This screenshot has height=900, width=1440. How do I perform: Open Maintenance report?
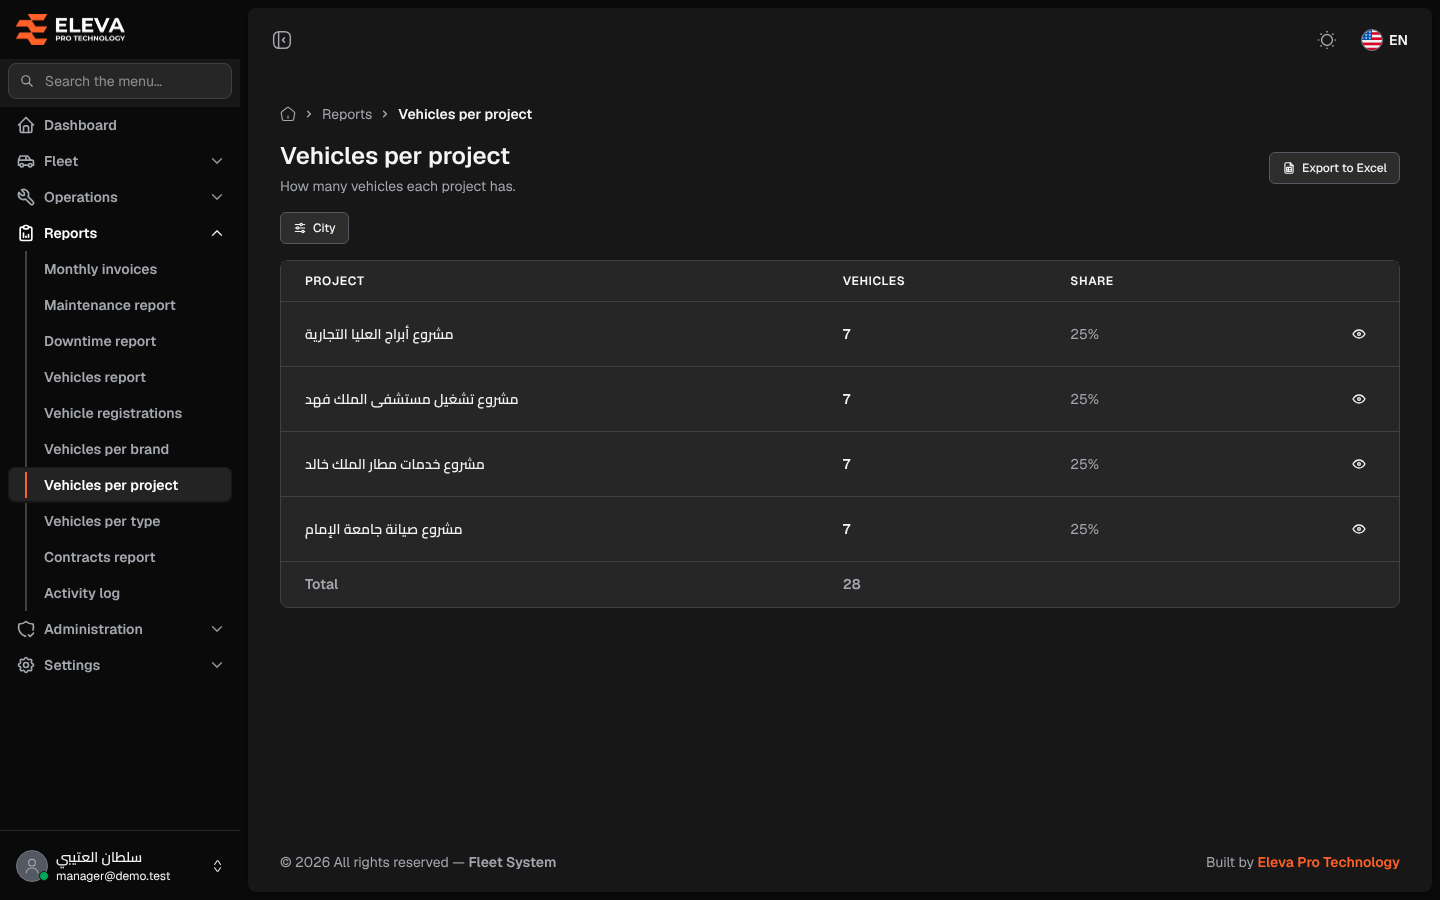[110, 305]
